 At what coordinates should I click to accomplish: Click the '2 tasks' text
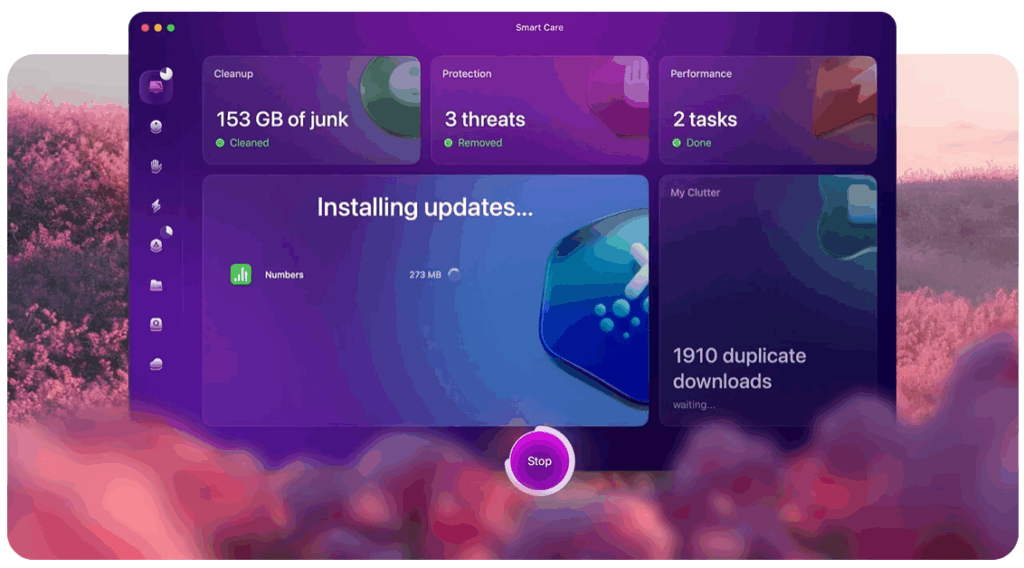(705, 119)
